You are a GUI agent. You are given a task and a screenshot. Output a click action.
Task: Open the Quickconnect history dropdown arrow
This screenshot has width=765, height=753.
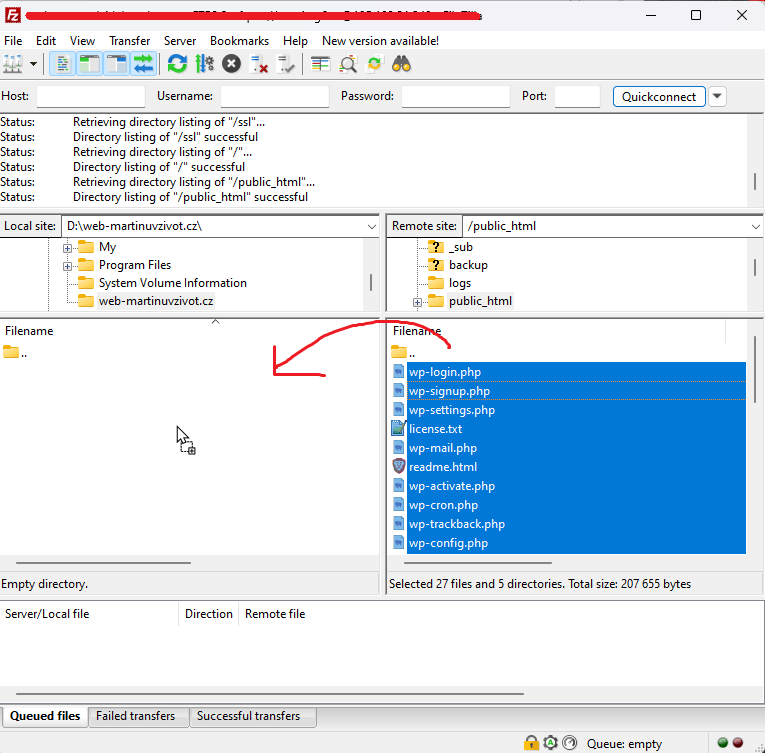pos(717,96)
